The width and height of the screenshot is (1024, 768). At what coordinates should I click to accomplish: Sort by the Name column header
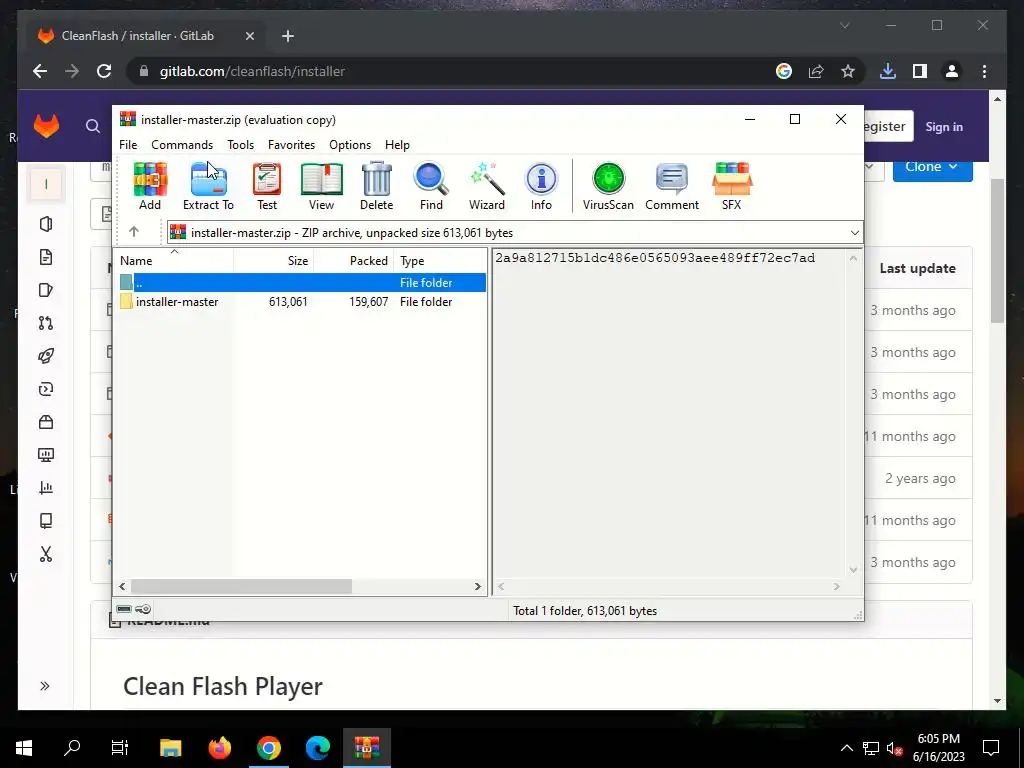tap(174, 261)
